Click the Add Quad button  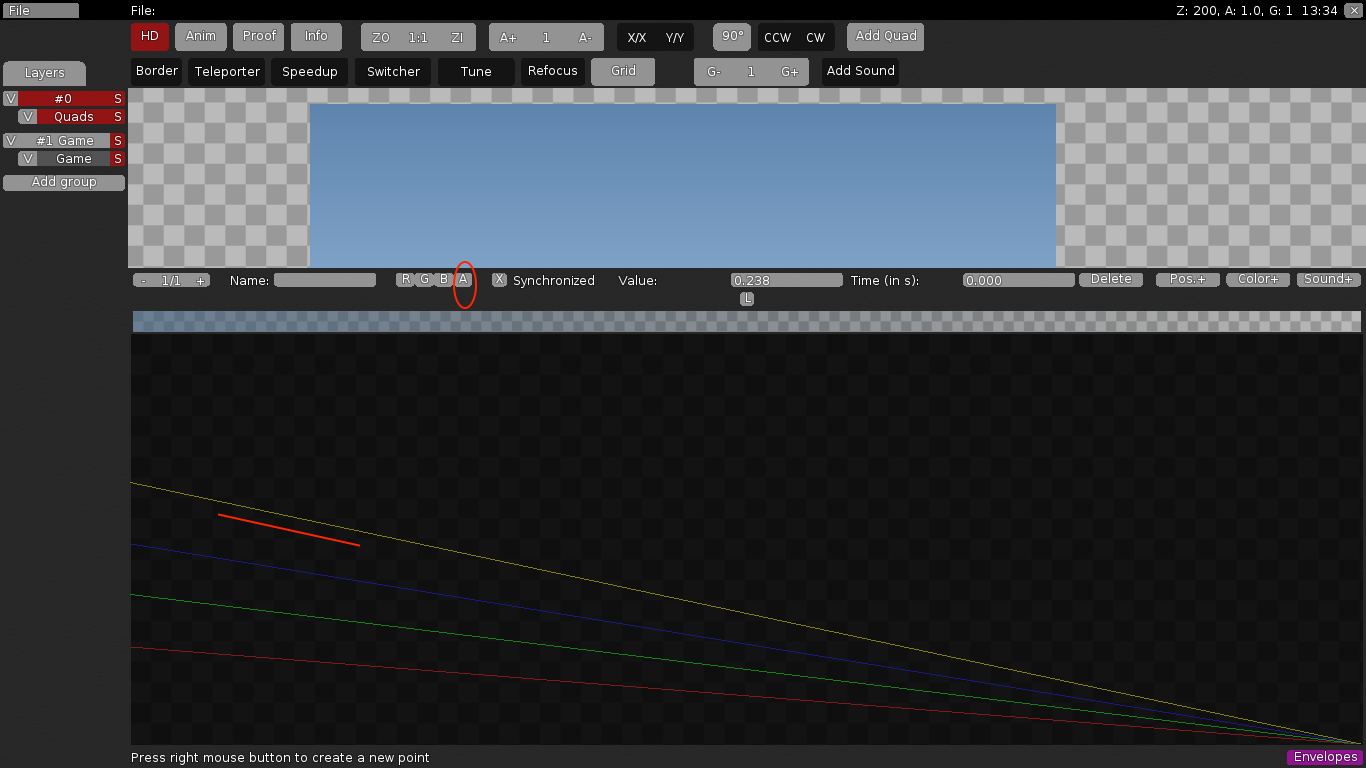pos(885,36)
